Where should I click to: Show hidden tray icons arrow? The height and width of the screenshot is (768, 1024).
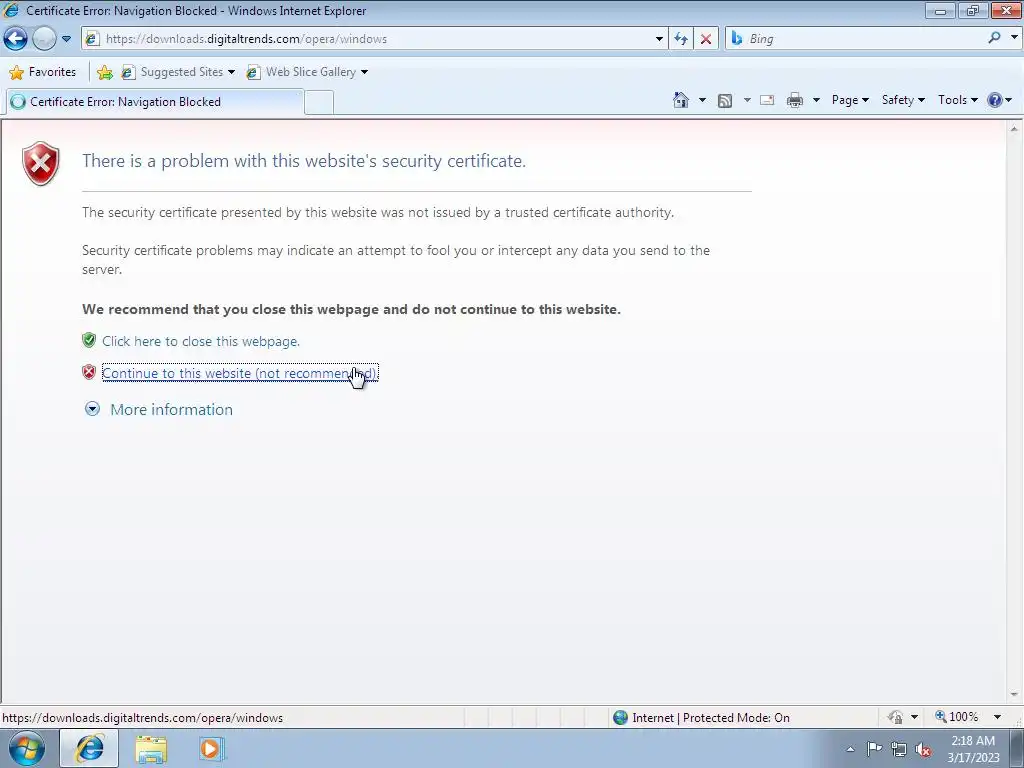850,749
